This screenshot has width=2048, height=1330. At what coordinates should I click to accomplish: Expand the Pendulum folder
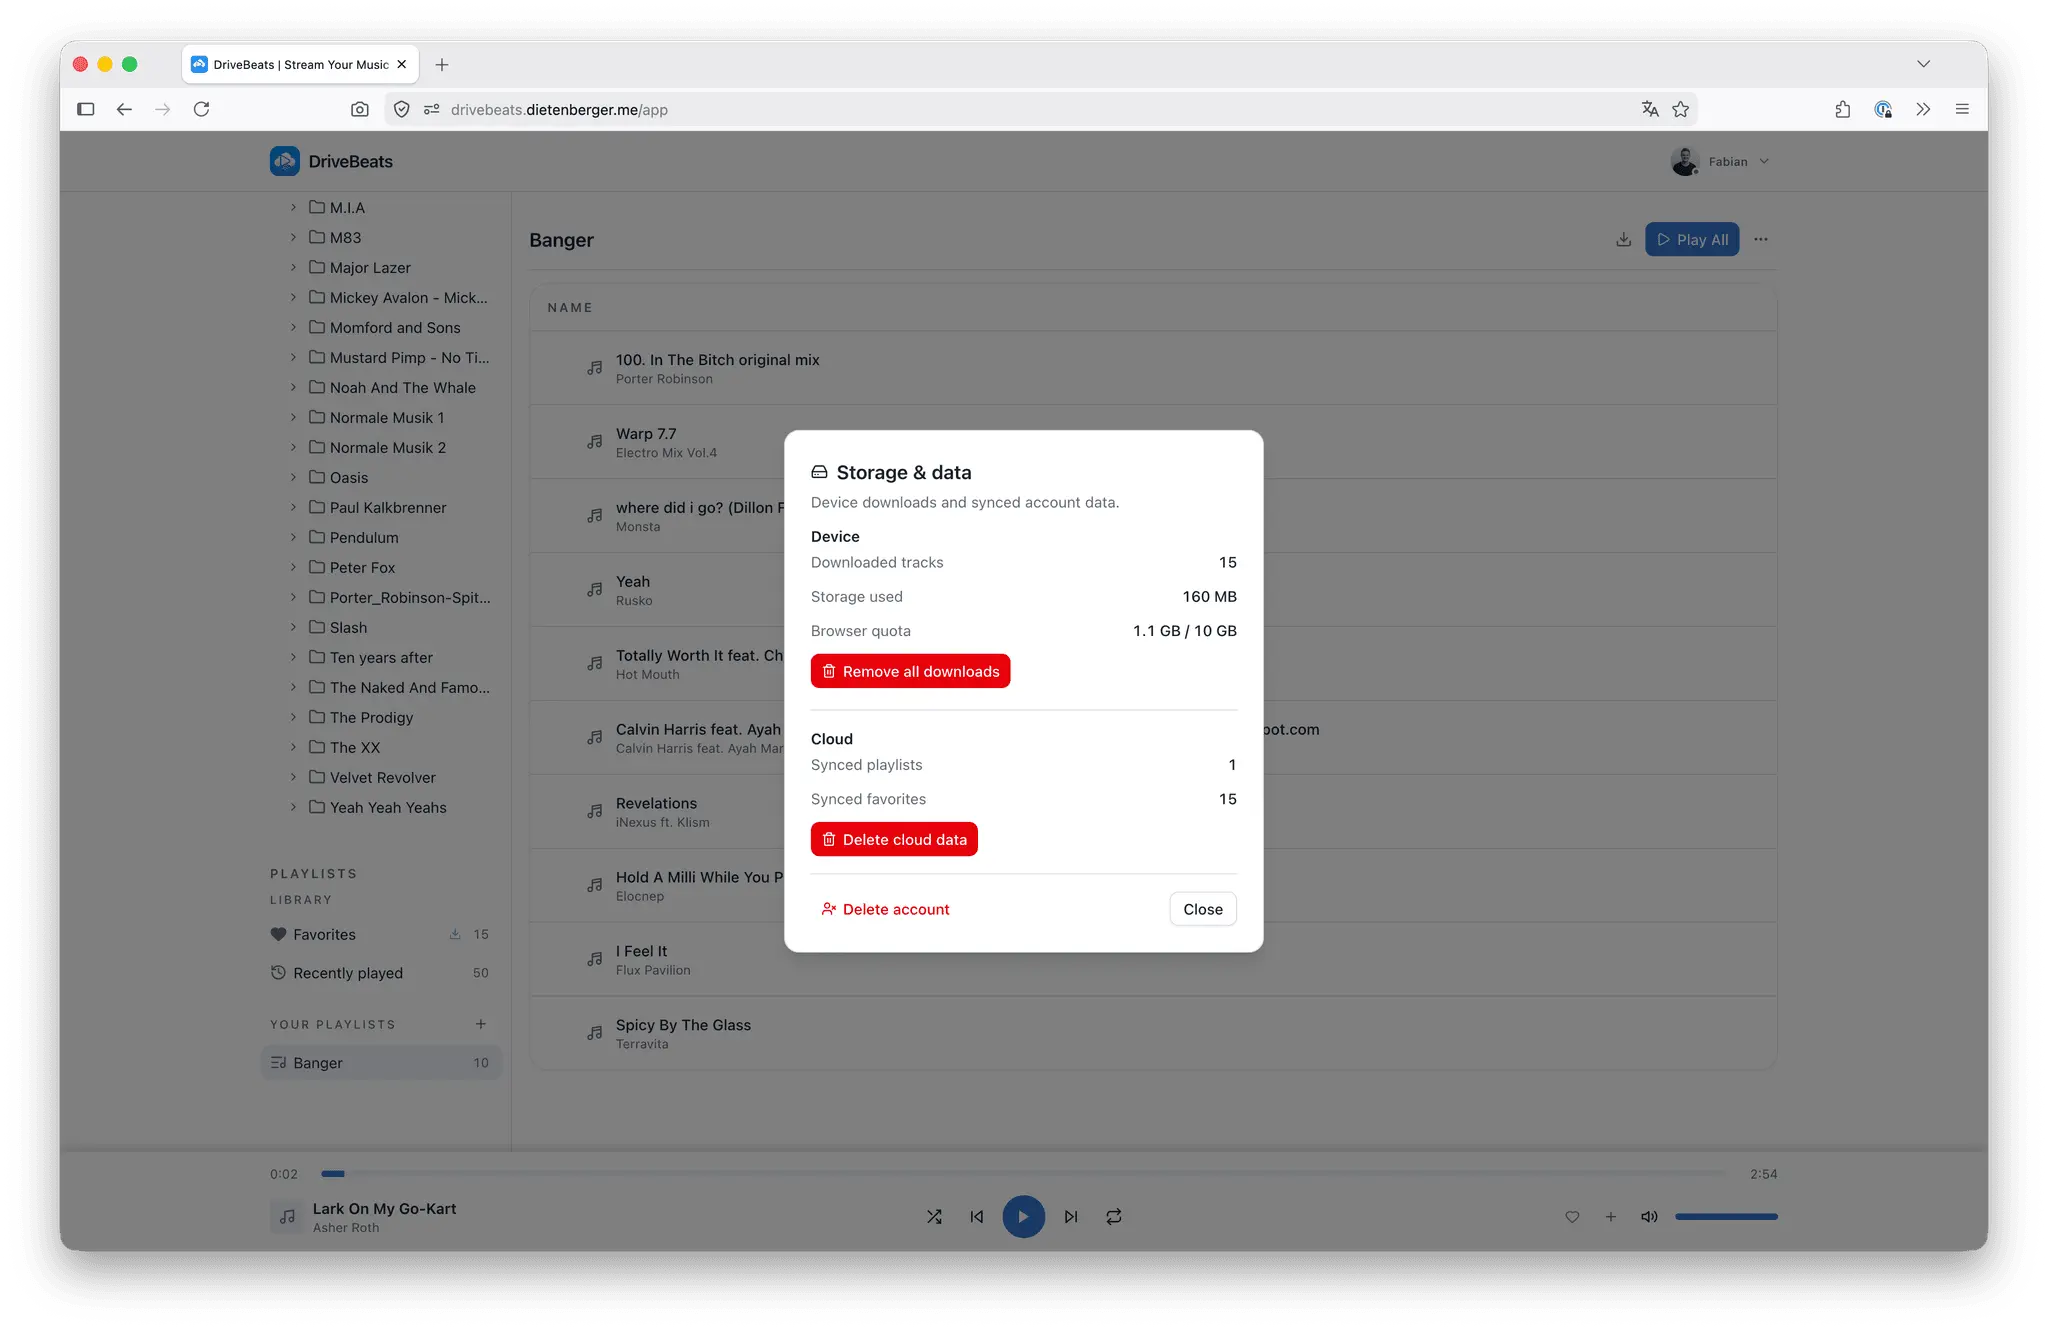(x=293, y=537)
